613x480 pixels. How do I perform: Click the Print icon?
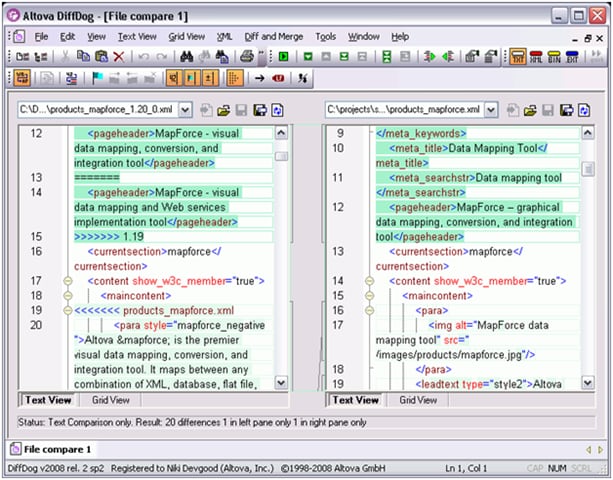click(x=247, y=57)
